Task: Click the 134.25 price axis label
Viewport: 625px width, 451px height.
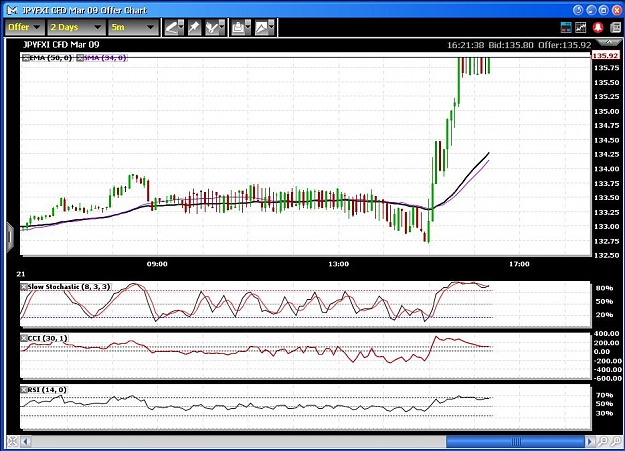Action: pos(606,155)
